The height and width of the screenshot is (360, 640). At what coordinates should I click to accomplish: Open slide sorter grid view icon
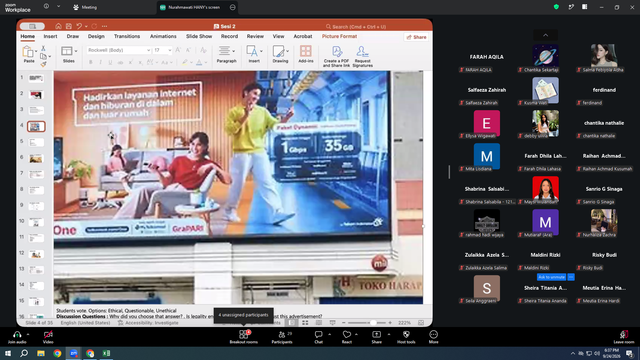[305, 323]
